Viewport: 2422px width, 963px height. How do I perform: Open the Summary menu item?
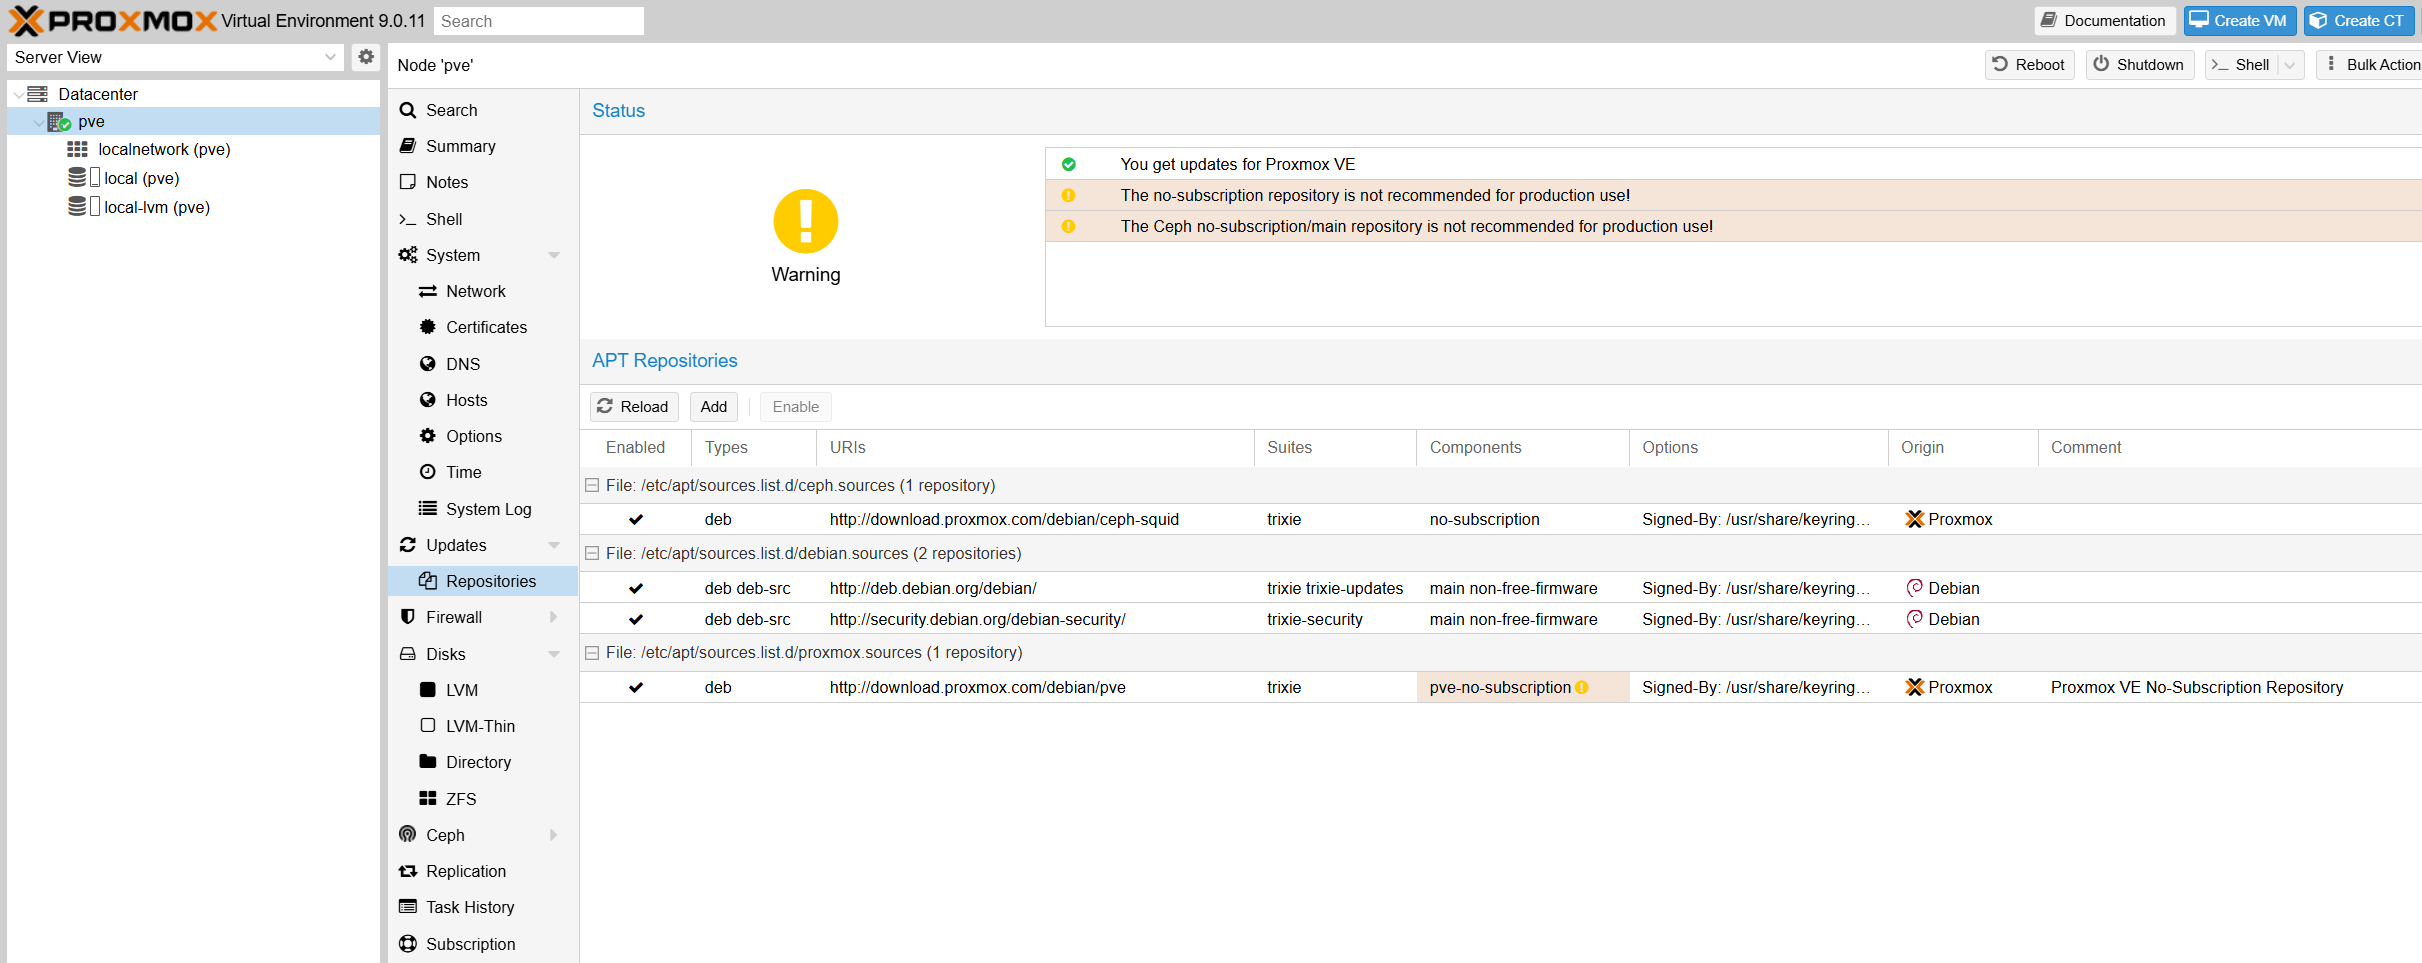click(483, 146)
